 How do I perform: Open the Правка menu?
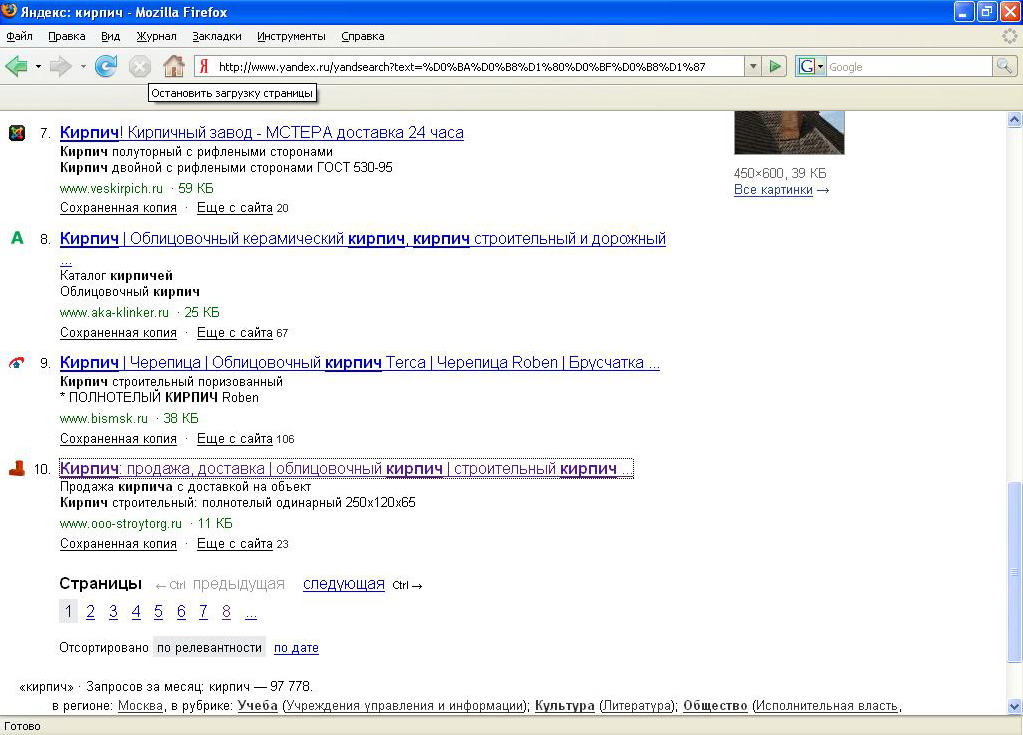[x=67, y=37]
